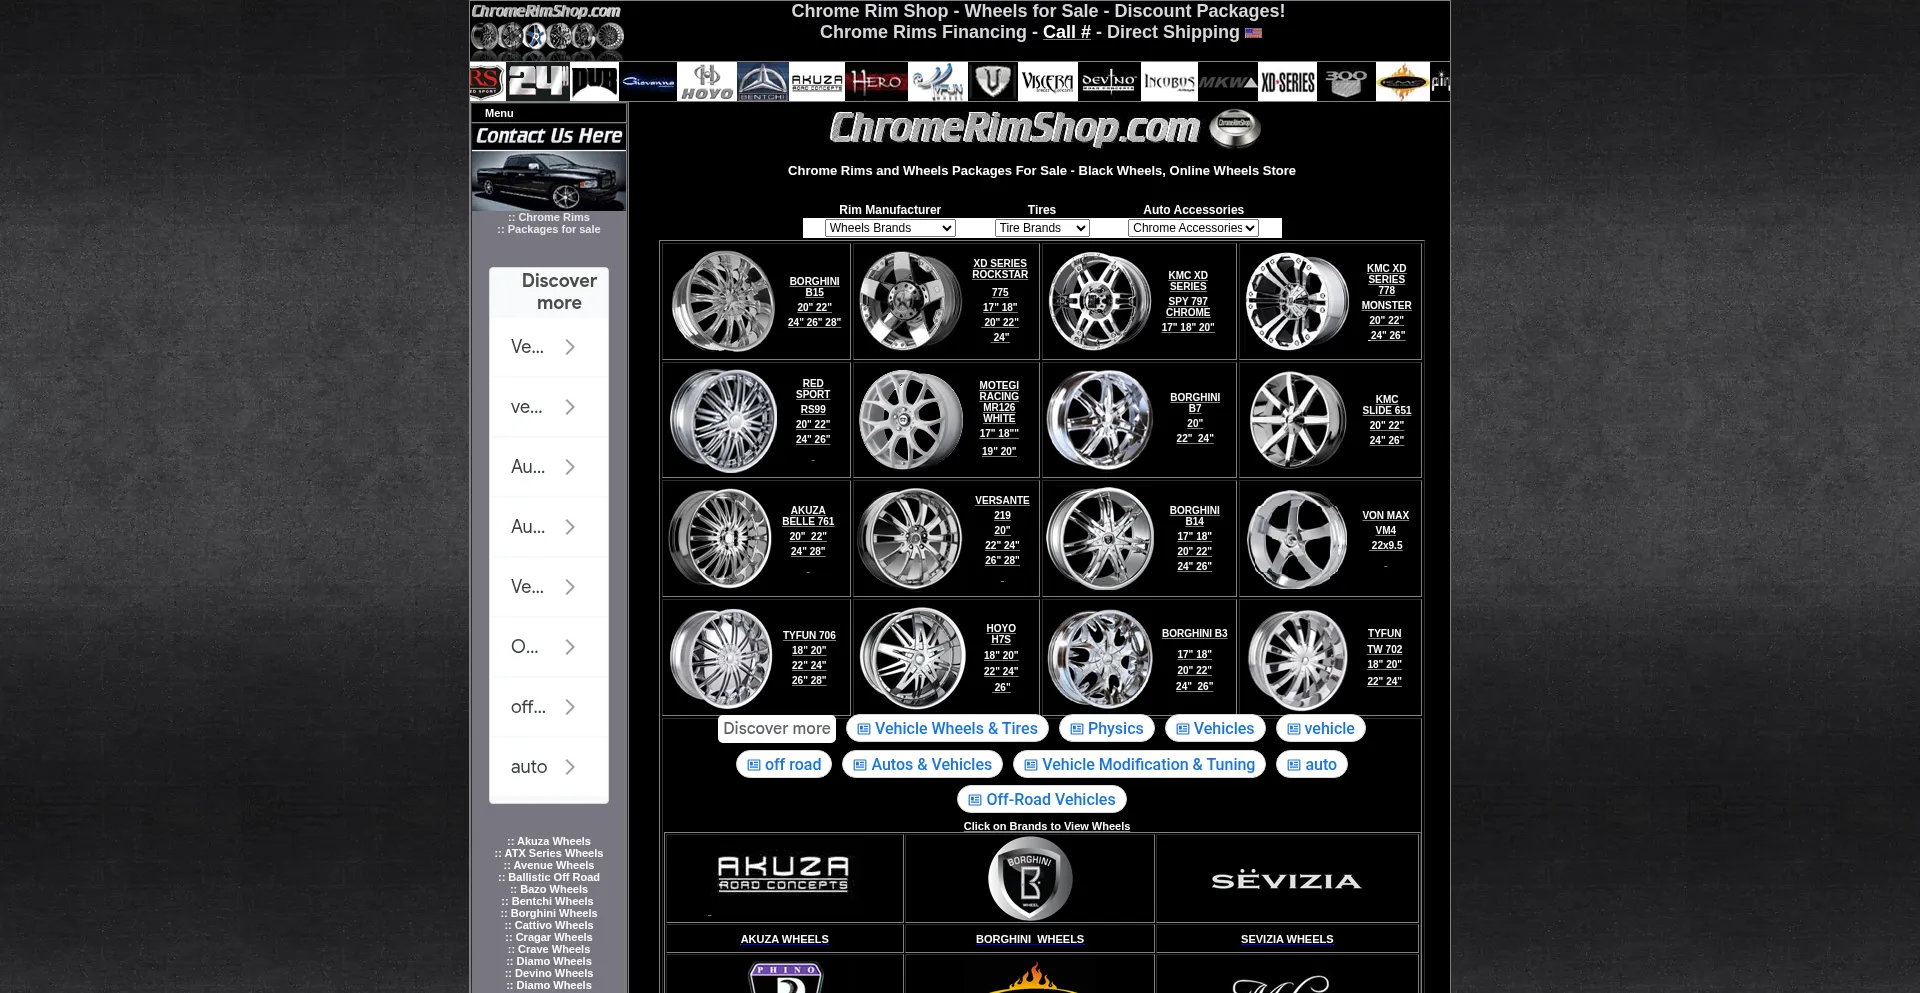The width and height of the screenshot is (1920, 993).
Task: Click the Autos & Vehicles chip
Action: 922,765
